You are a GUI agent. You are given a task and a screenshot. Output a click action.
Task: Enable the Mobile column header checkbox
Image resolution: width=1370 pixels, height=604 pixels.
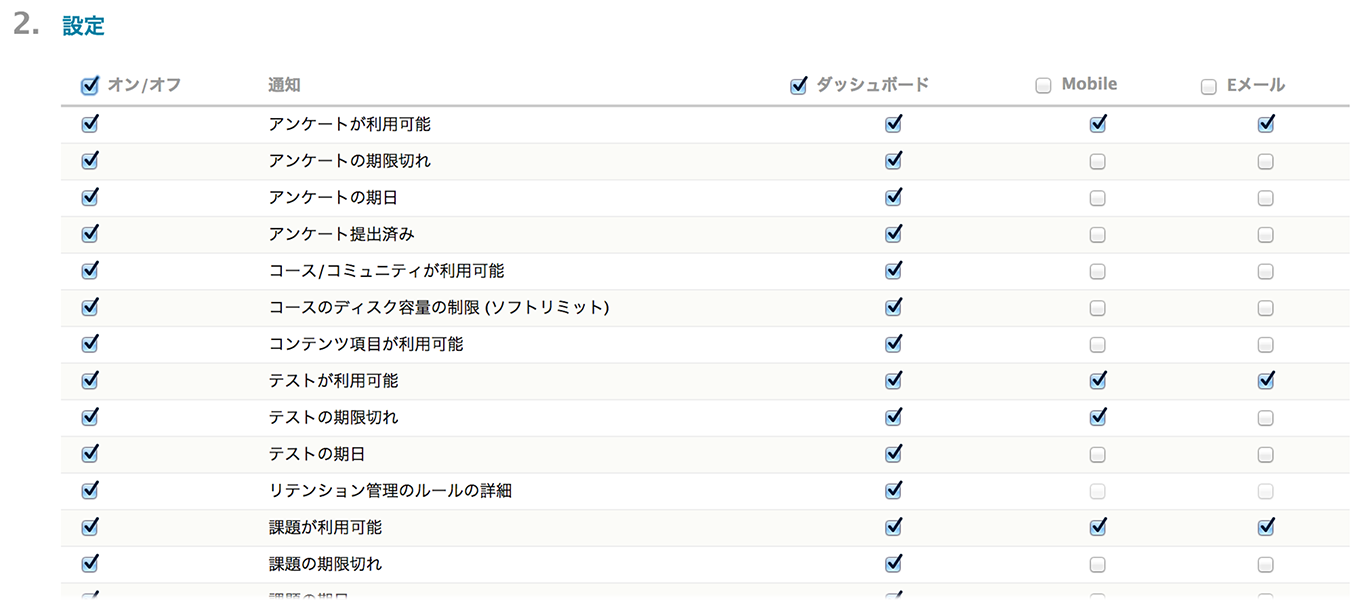coord(1043,86)
